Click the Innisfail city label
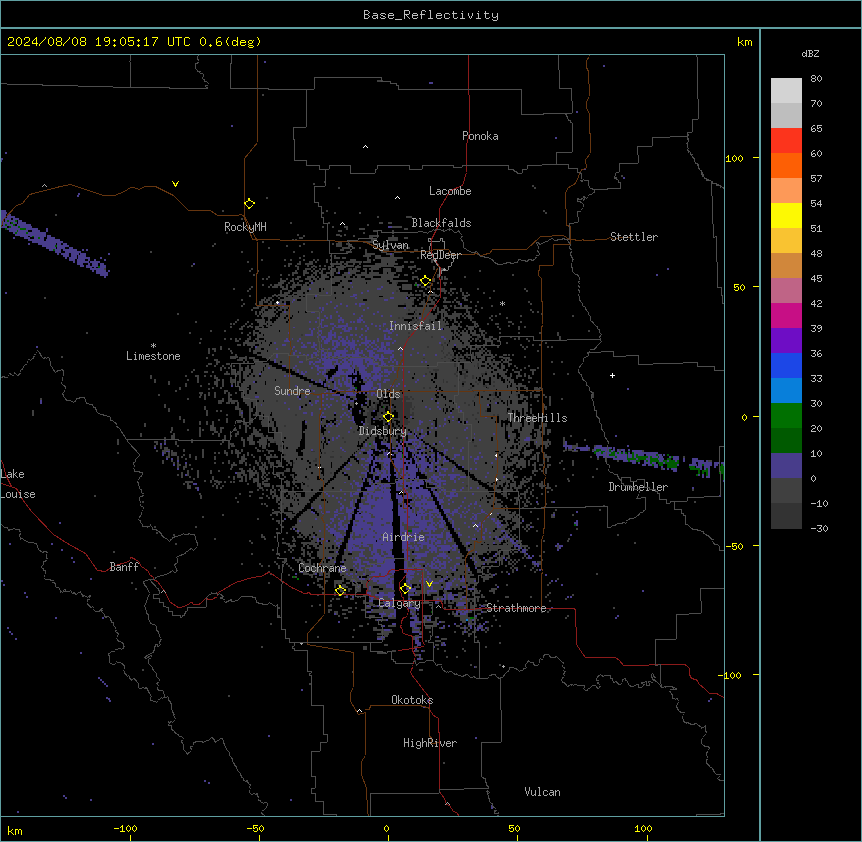 pos(415,326)
